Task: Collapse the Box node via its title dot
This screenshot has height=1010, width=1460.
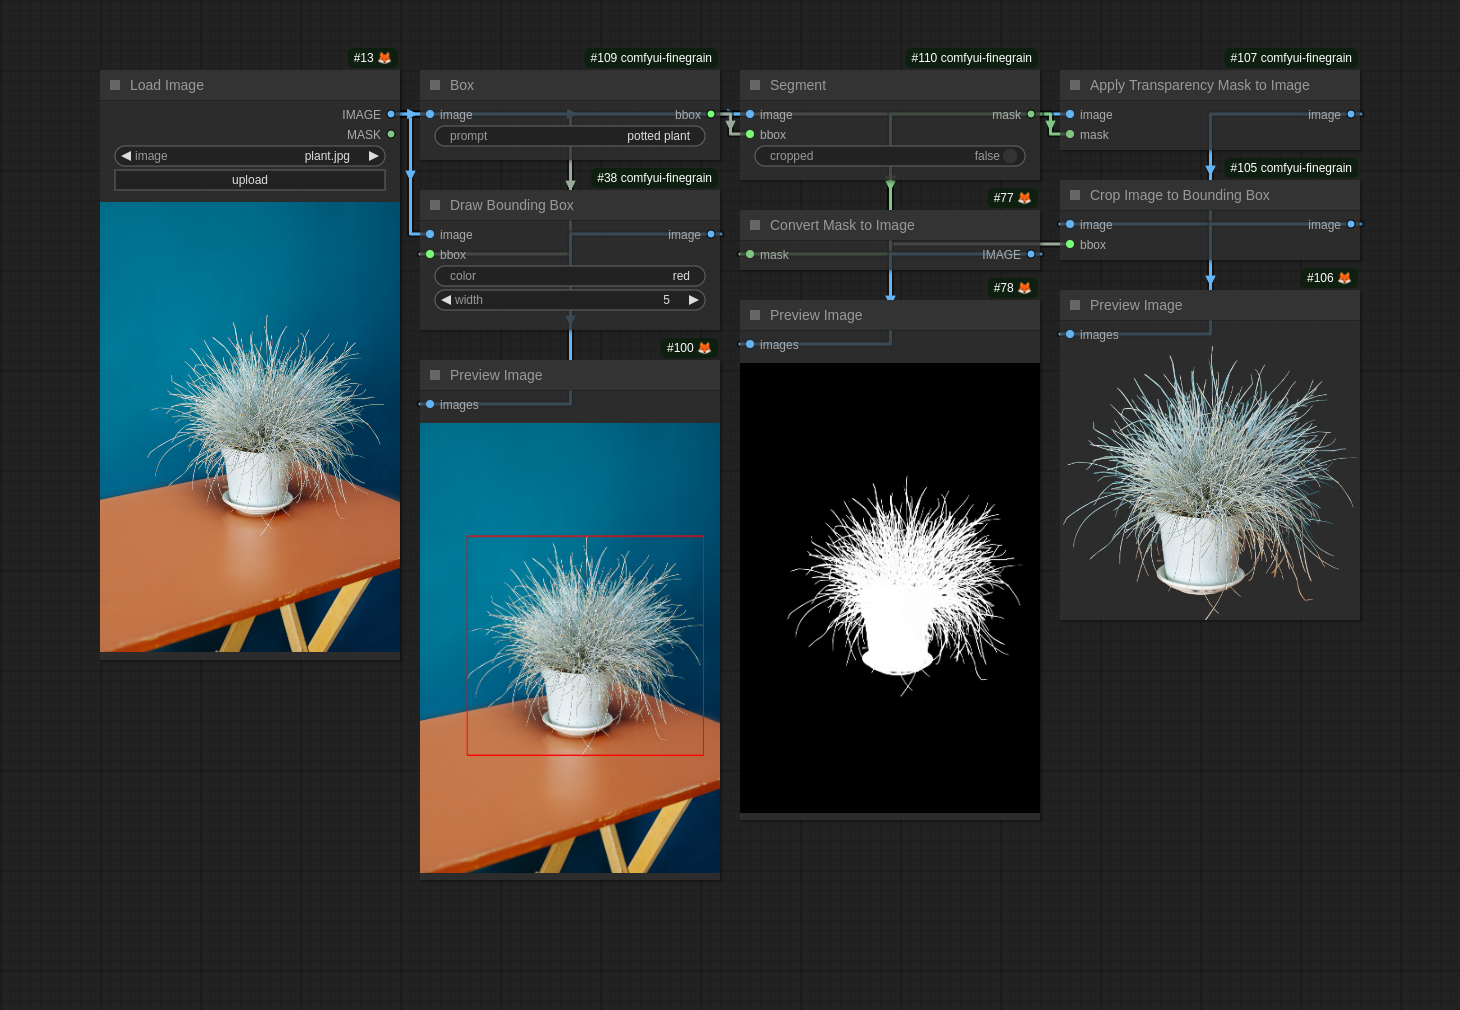Action: tap(435, 85)
